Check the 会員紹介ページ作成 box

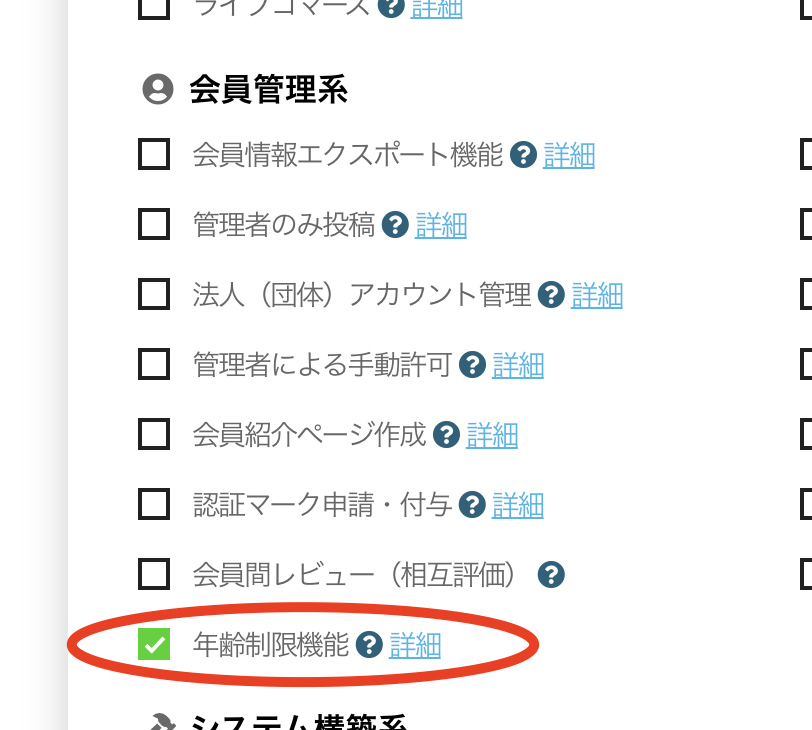153,435
